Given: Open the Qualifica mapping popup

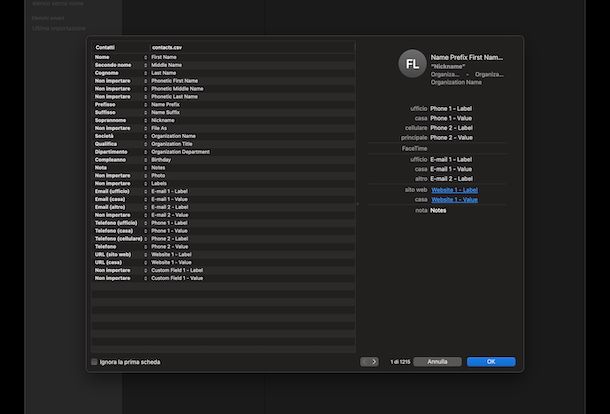Looking at the screenshot, I should tap(120, 144).
